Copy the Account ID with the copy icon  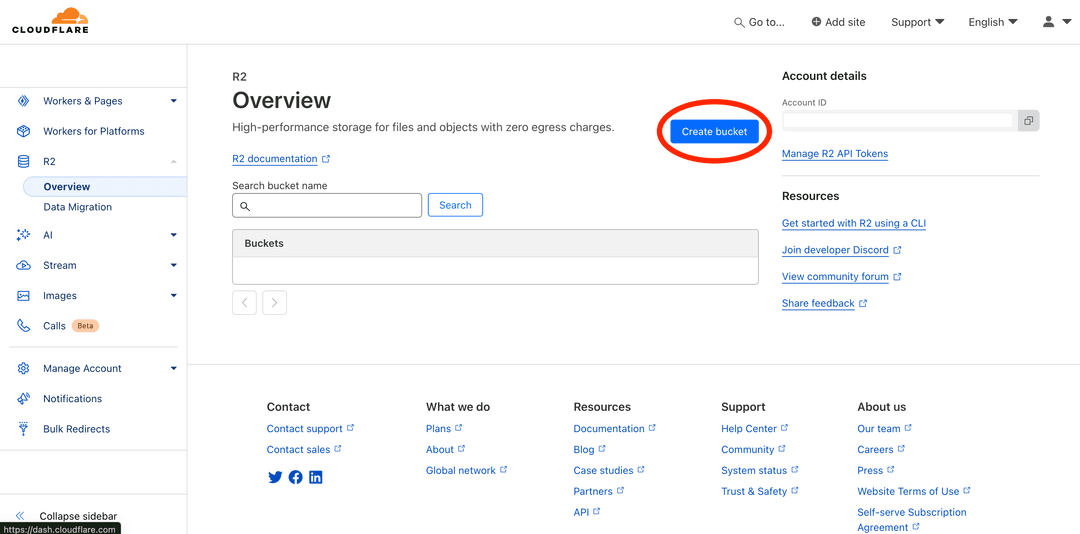[1028, 121]
